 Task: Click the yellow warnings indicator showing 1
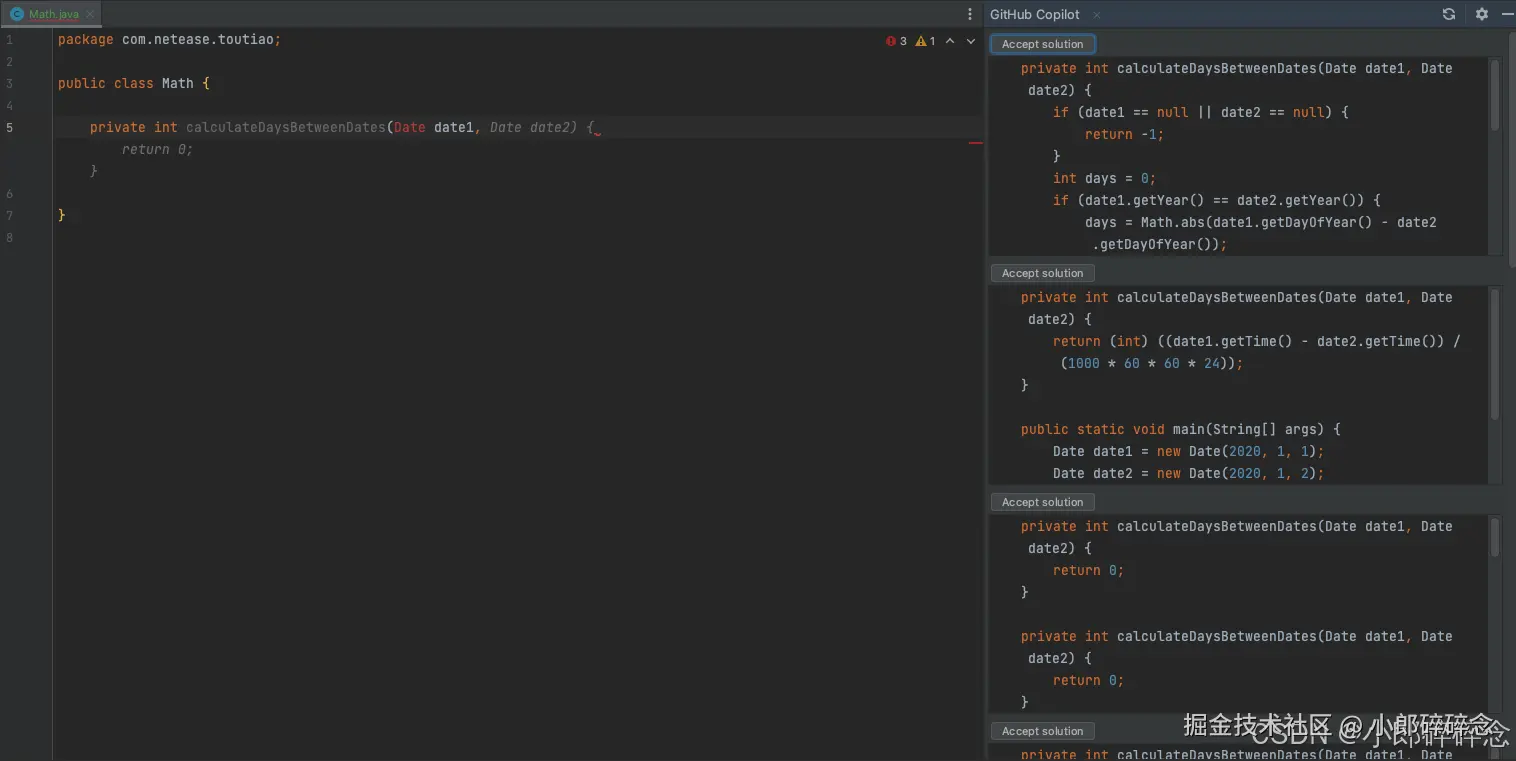tap(925, 41)
